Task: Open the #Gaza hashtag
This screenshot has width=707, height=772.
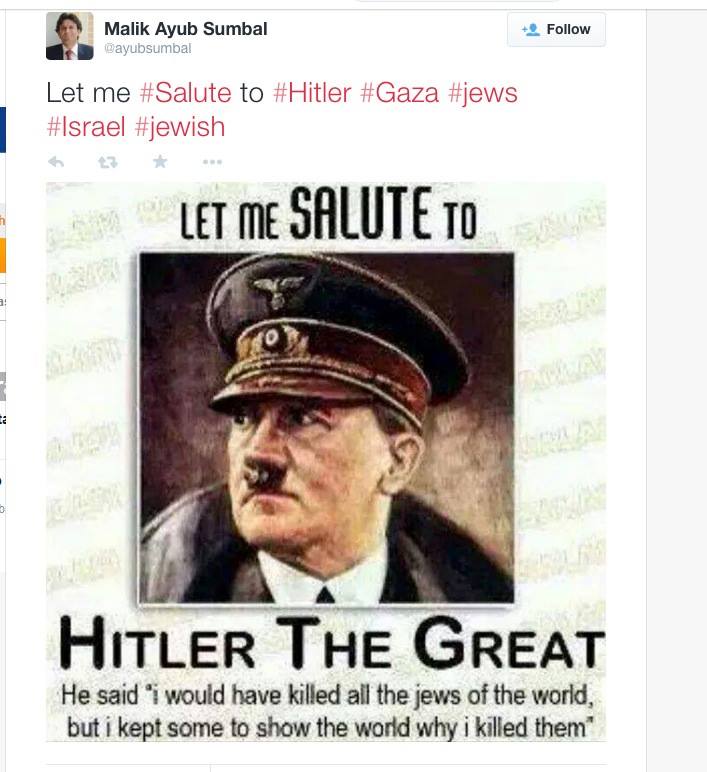Action: point(399,93)
